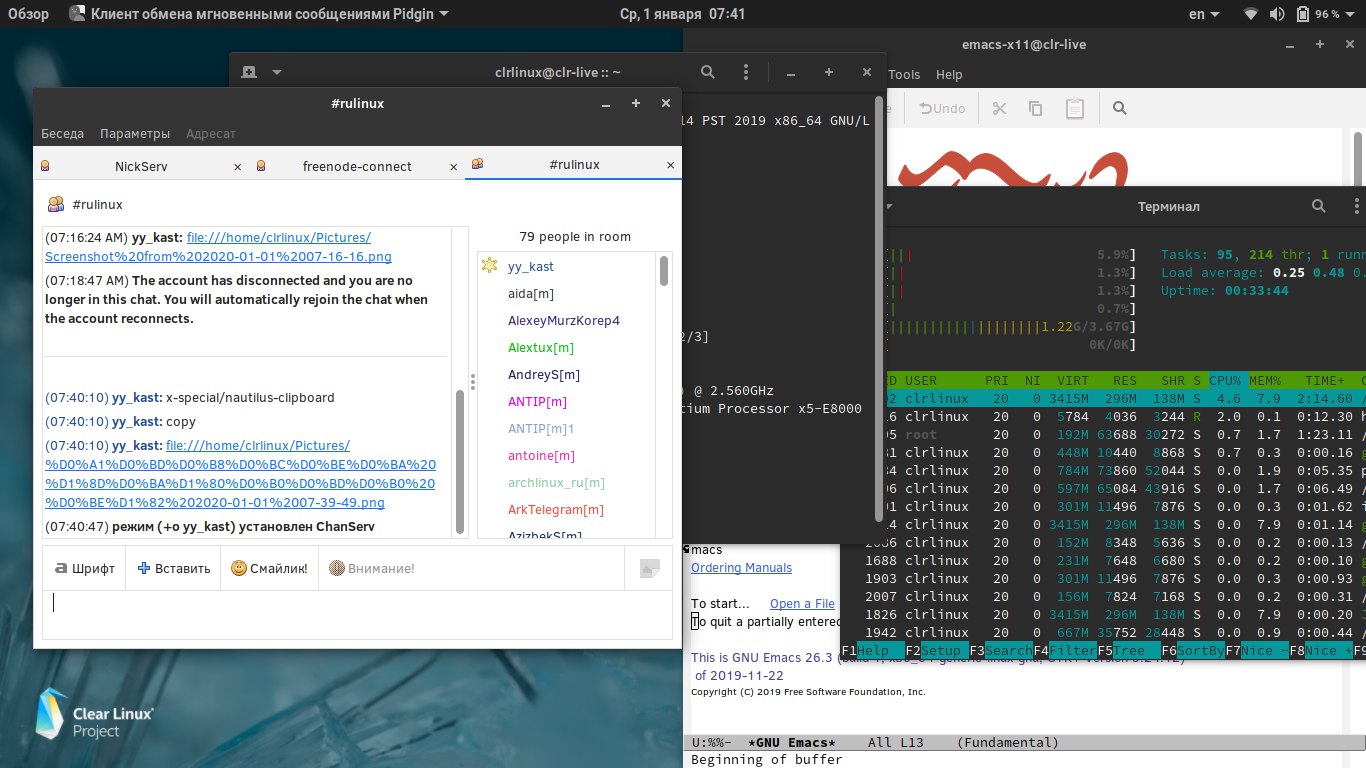Close the freenode-connect tab
This screenshot has height=768, width=1366.
click(453, 167)
